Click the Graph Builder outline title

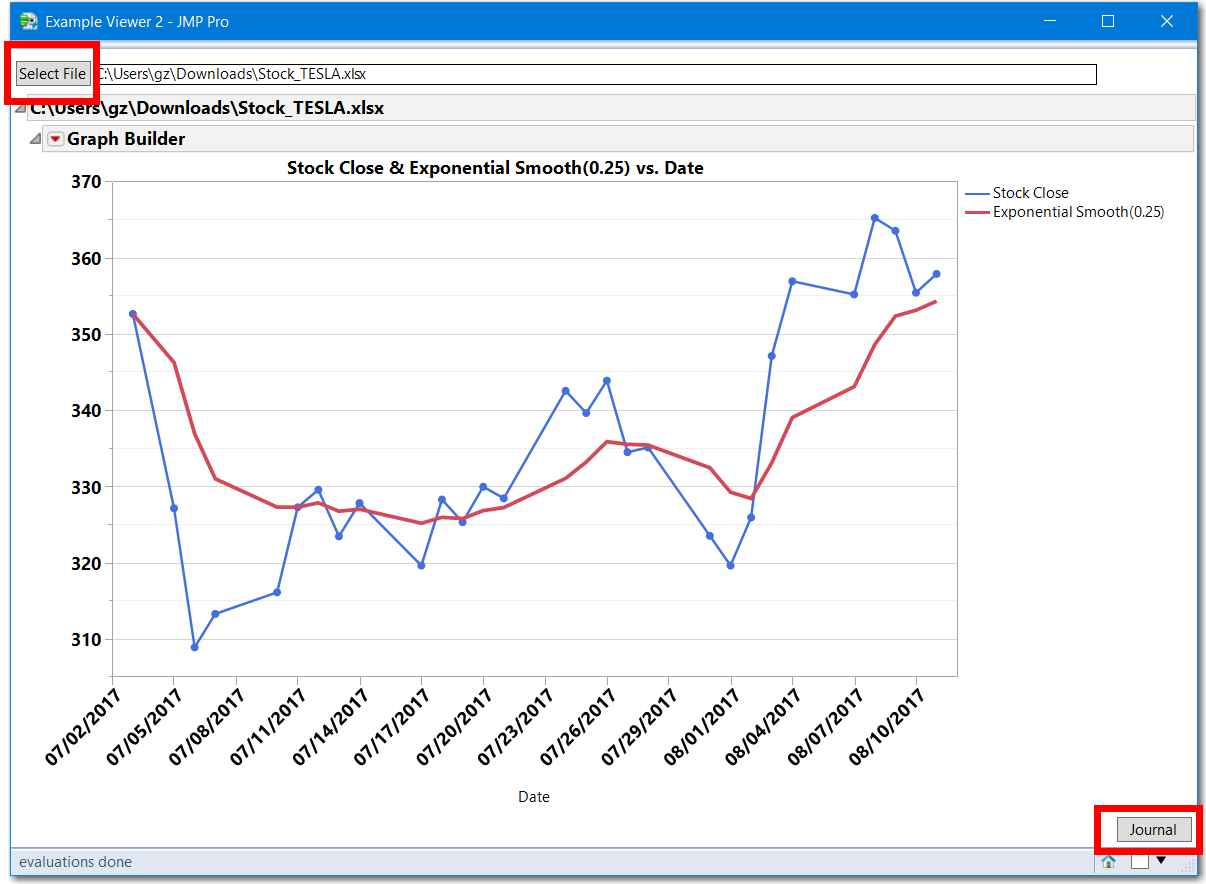tap(126, 139)
